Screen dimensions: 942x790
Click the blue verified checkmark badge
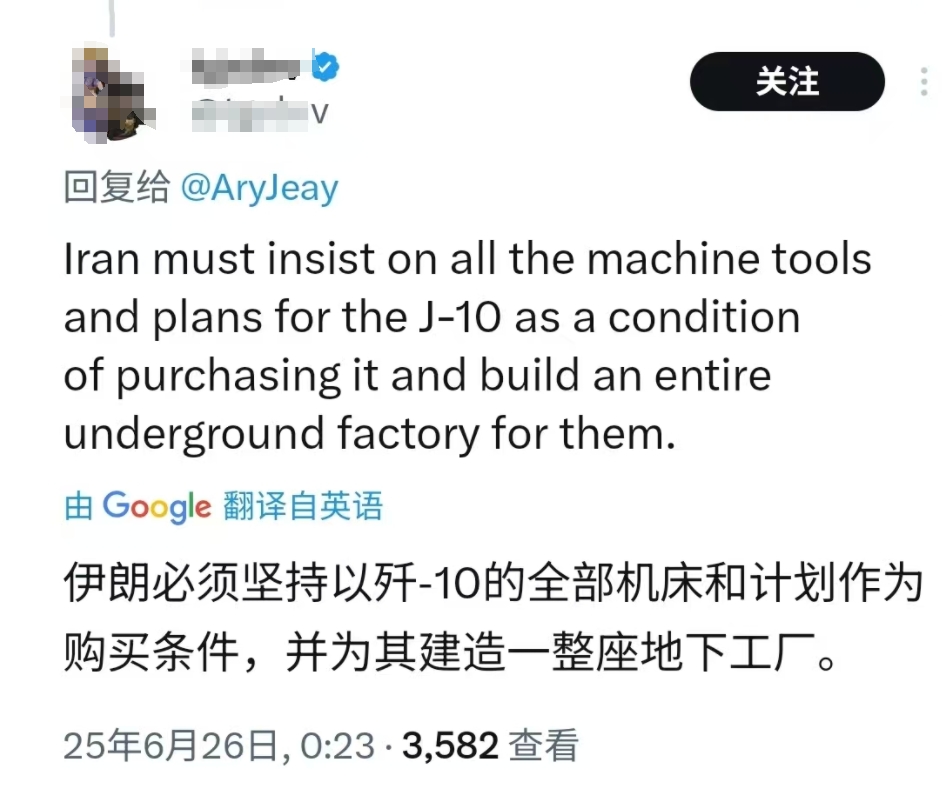325,65
